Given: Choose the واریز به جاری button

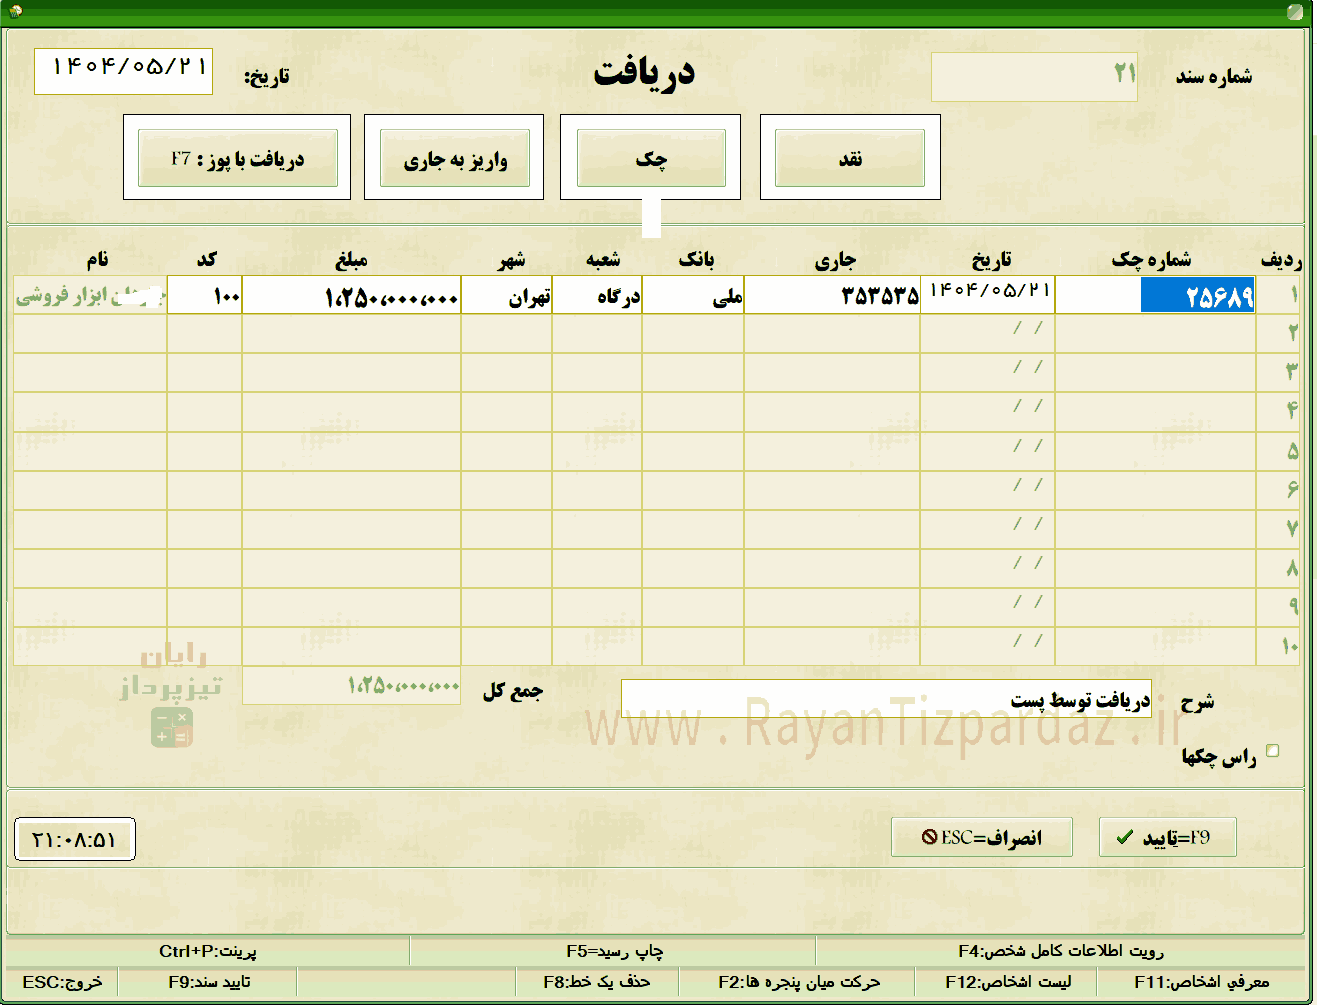Looking at the screenshot, I should pyautogui.click(x=455, y=160).
